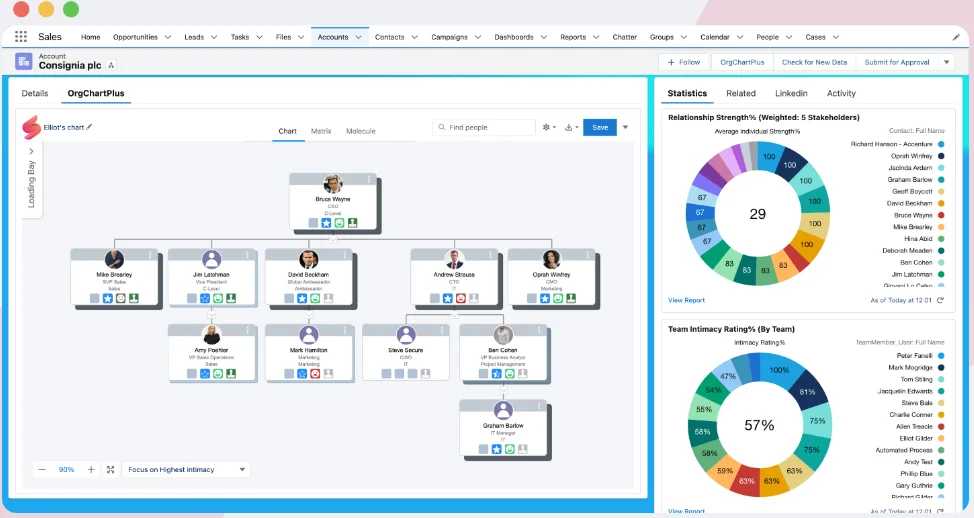The height and width of the screenshot is (518, 974).
Task: Click Bruce Wayne's green smiley icon
Action: point(339,222)
